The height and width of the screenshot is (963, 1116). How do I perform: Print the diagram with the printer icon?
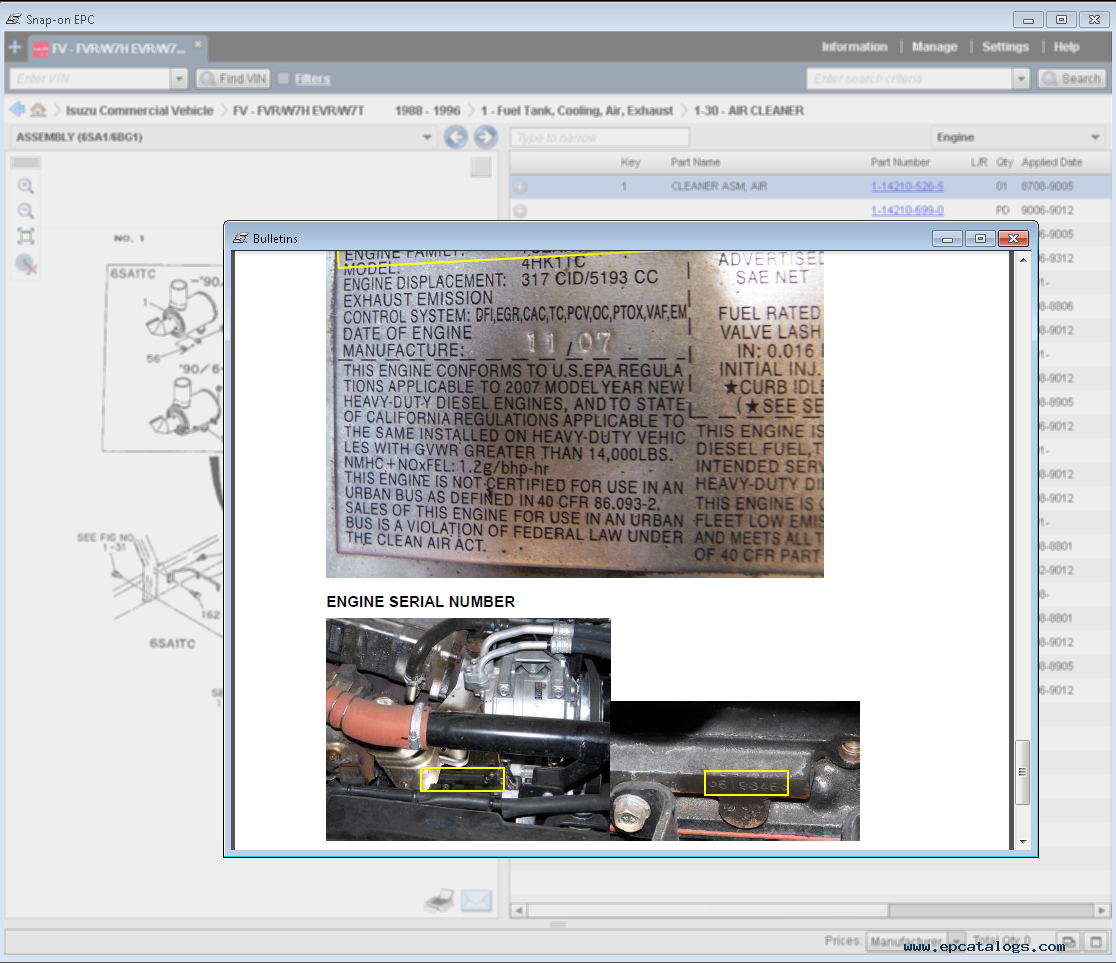(x=440, y=900)
